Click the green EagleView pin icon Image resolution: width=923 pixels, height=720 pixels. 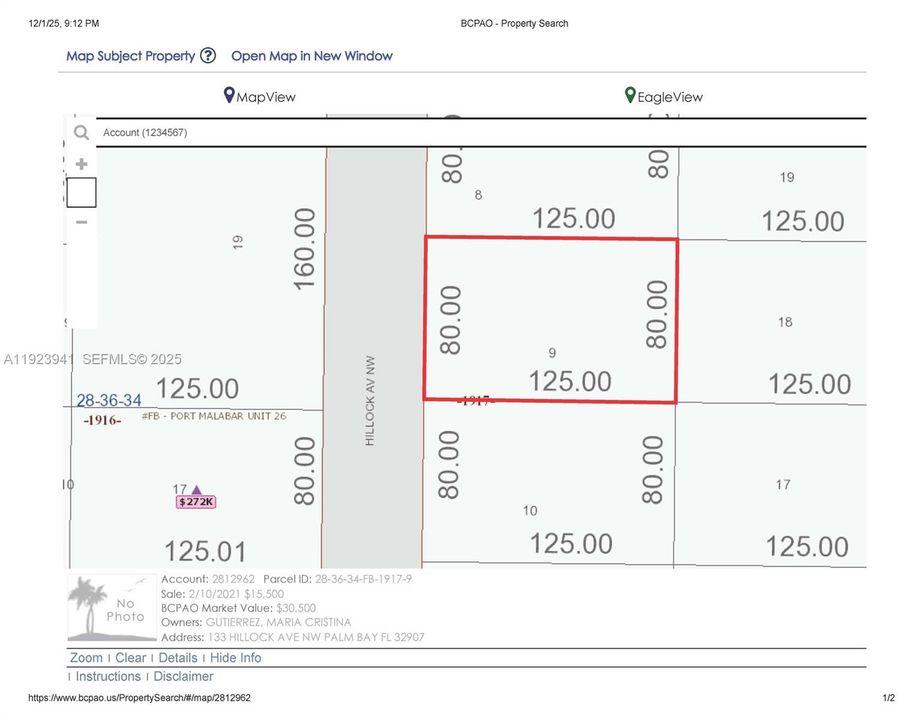[629, 95]
